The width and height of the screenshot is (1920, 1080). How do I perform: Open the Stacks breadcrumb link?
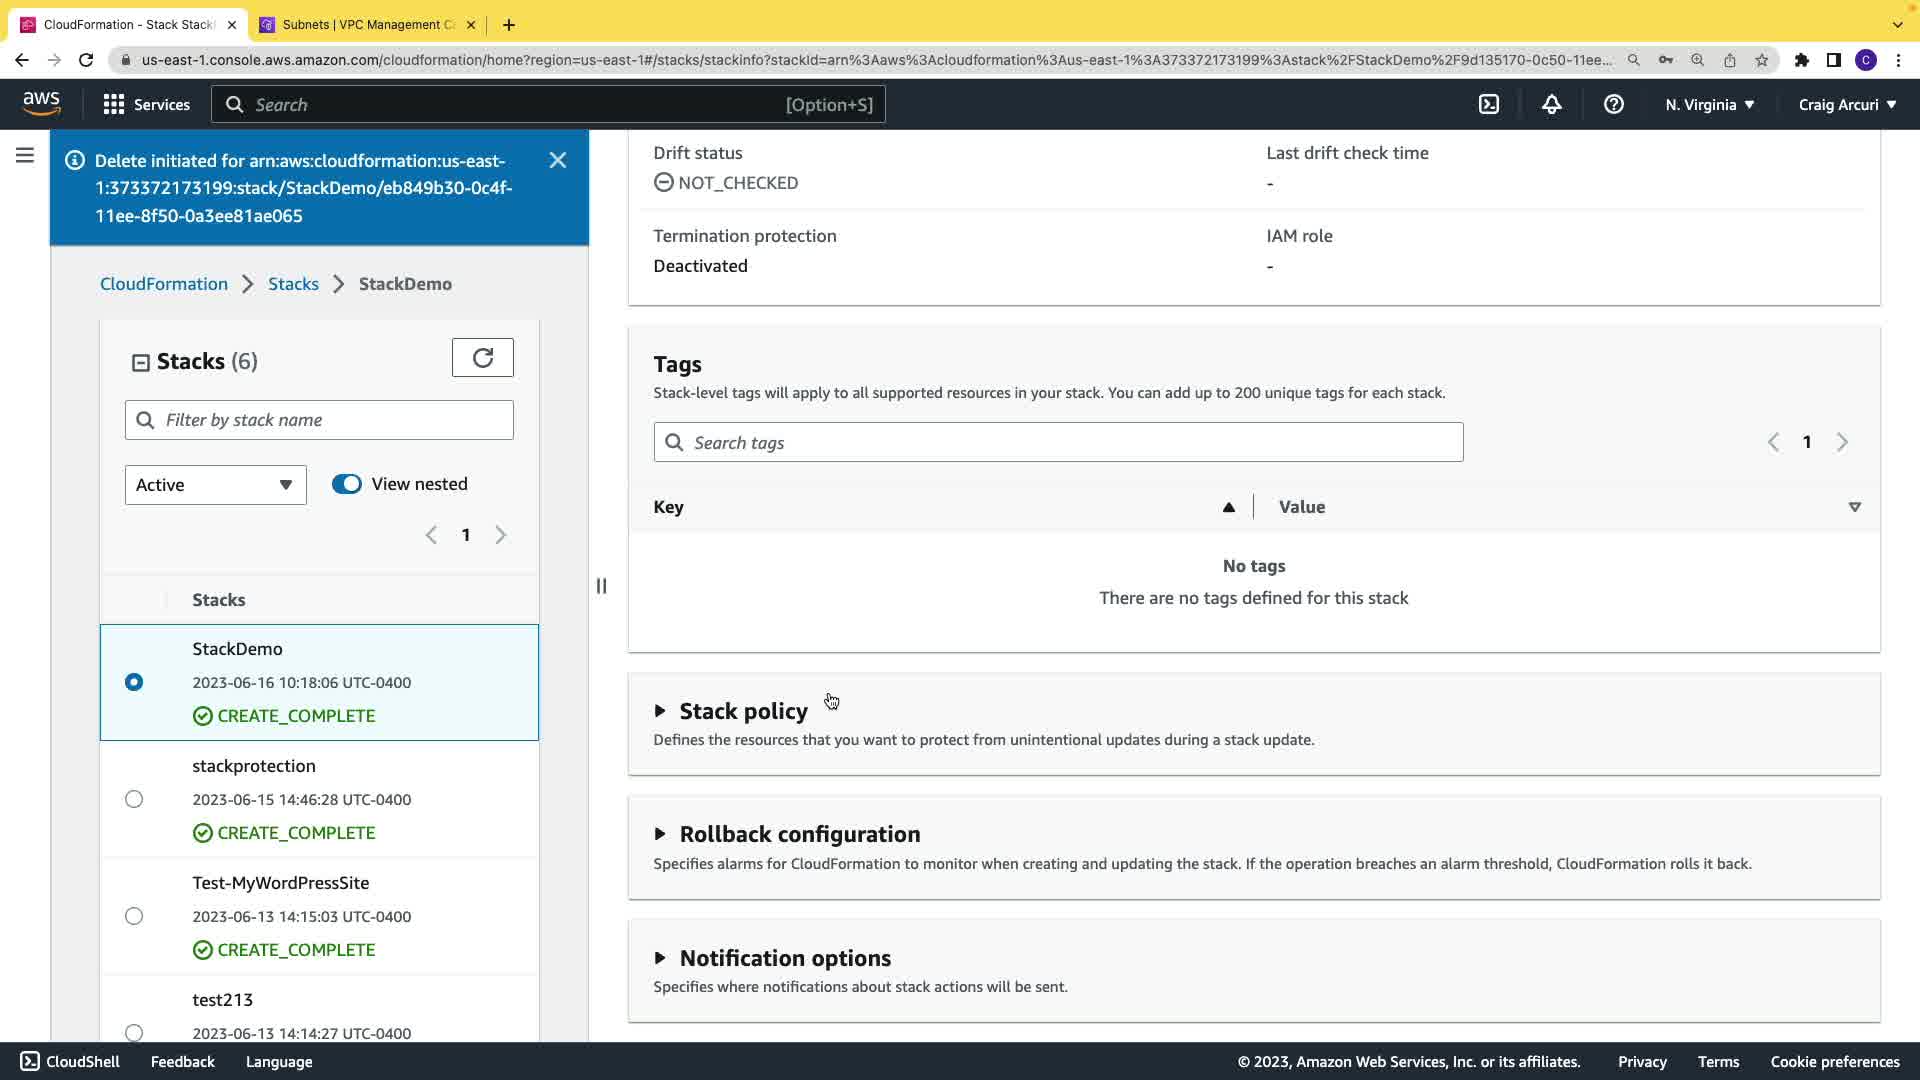point(293,284)
